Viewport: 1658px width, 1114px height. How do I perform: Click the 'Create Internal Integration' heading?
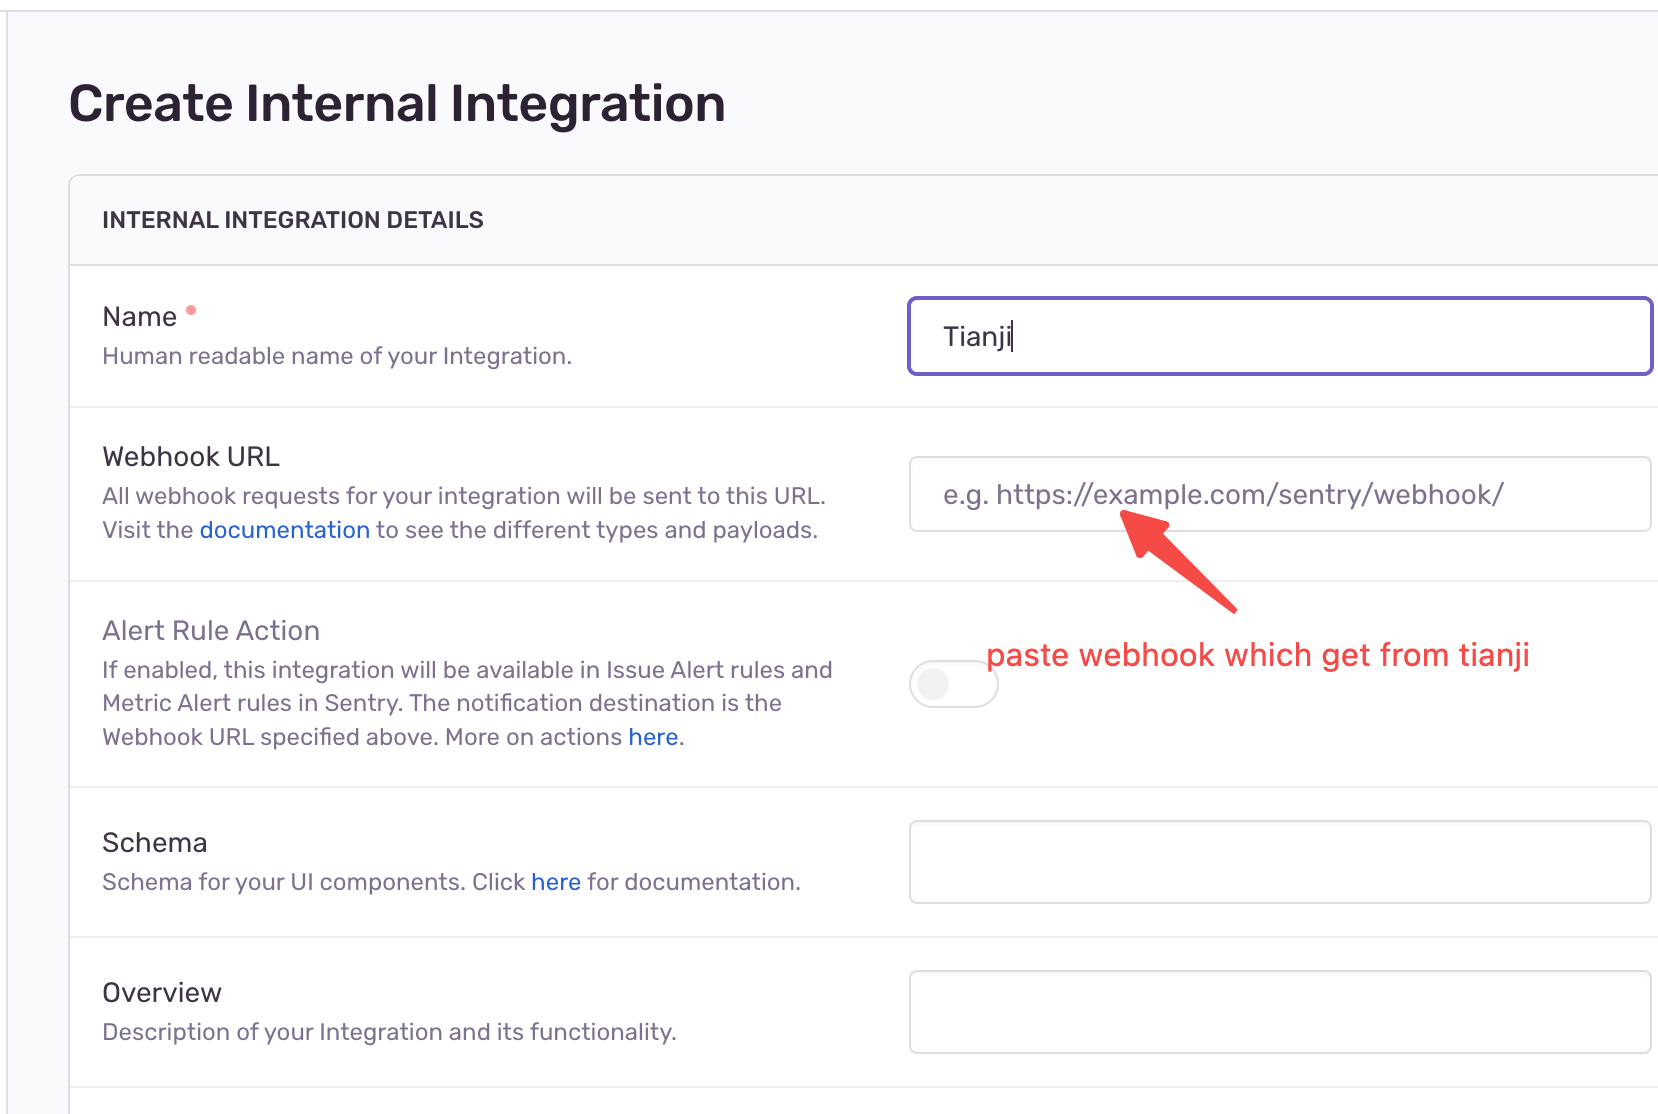point(397,104)
